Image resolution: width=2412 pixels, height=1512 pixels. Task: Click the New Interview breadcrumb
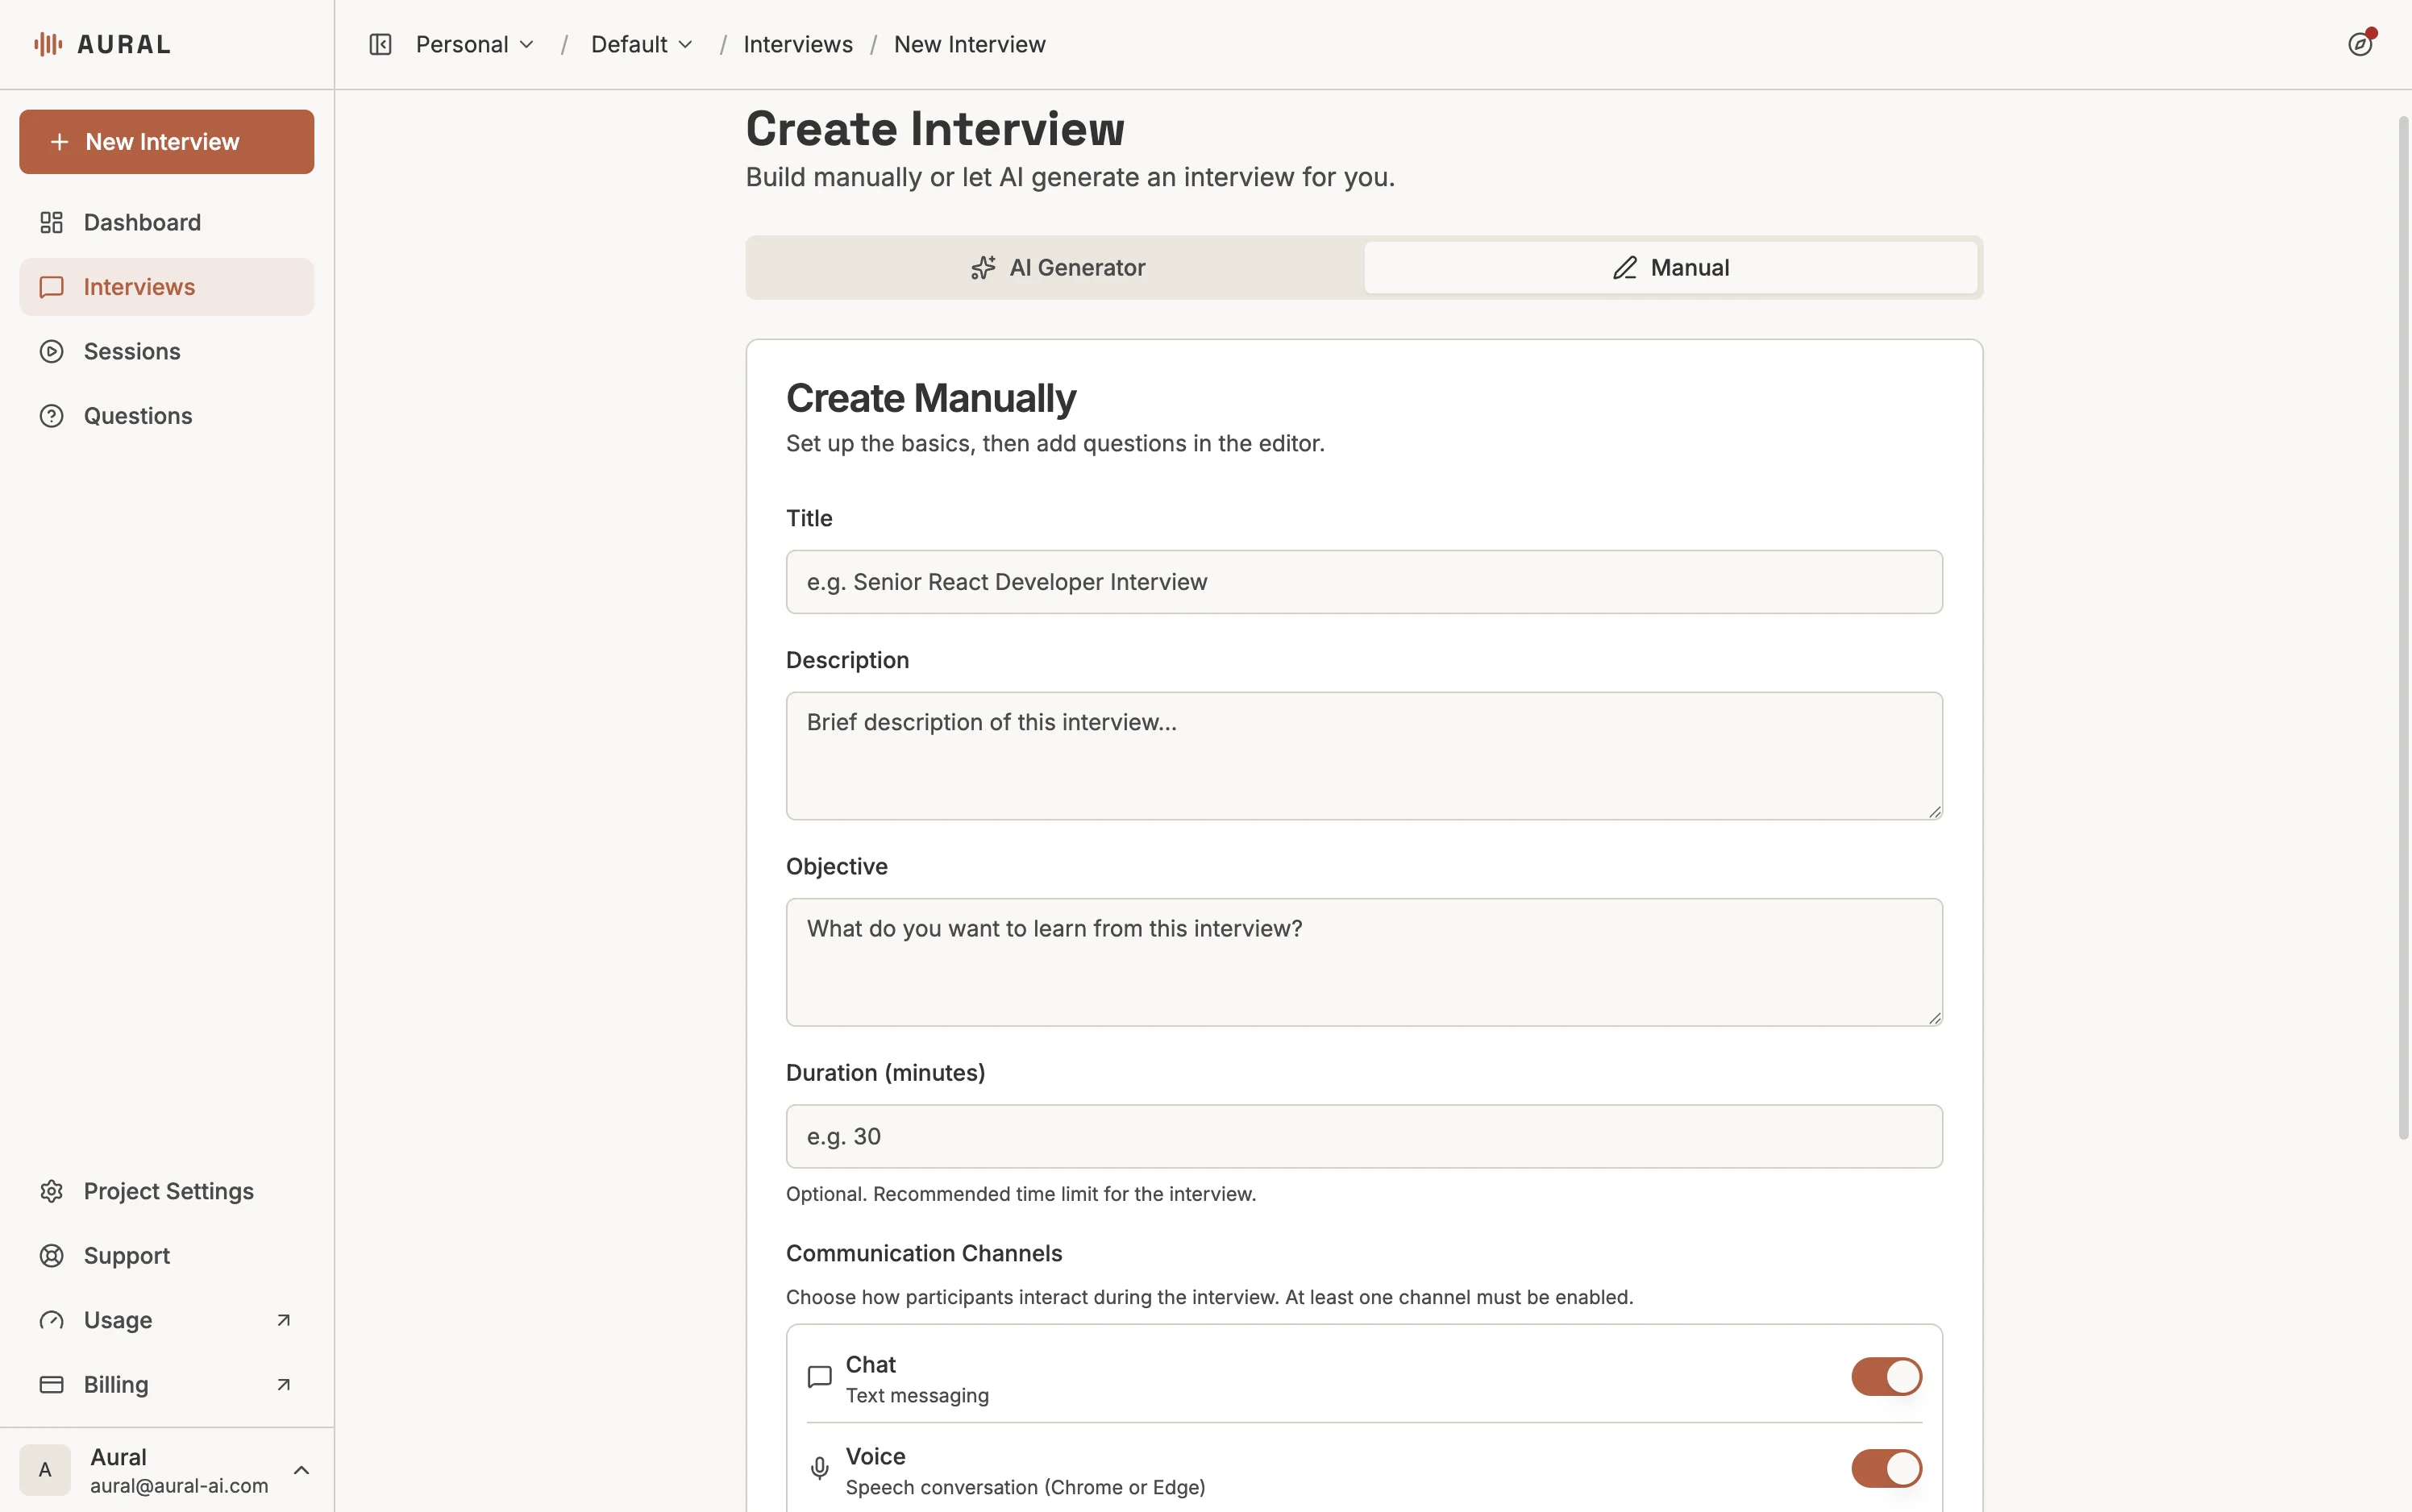[969, 44]
